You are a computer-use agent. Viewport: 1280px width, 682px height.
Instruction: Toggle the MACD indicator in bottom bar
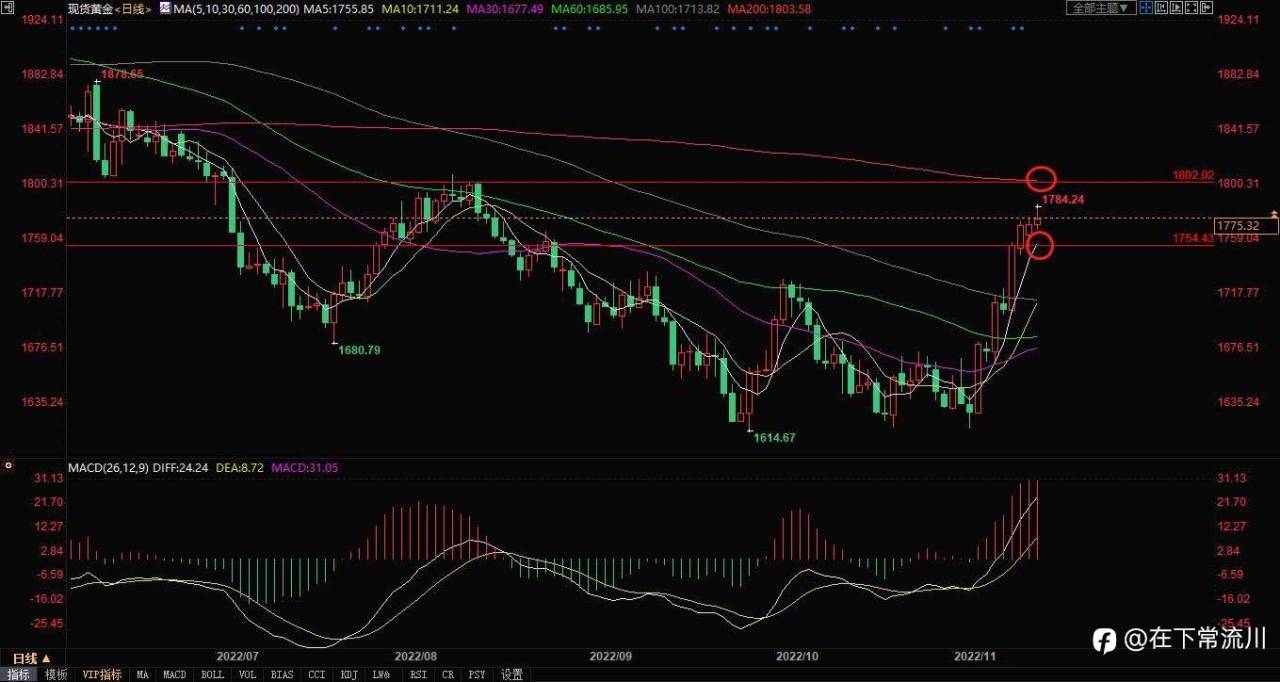[174, 675]
